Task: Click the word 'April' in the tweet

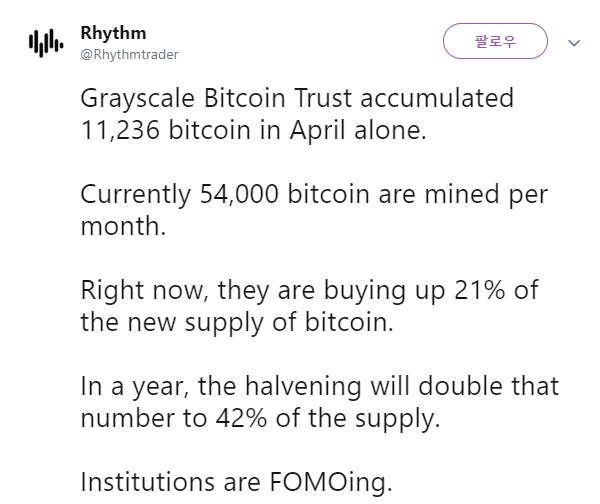Action: pos(317,131)
